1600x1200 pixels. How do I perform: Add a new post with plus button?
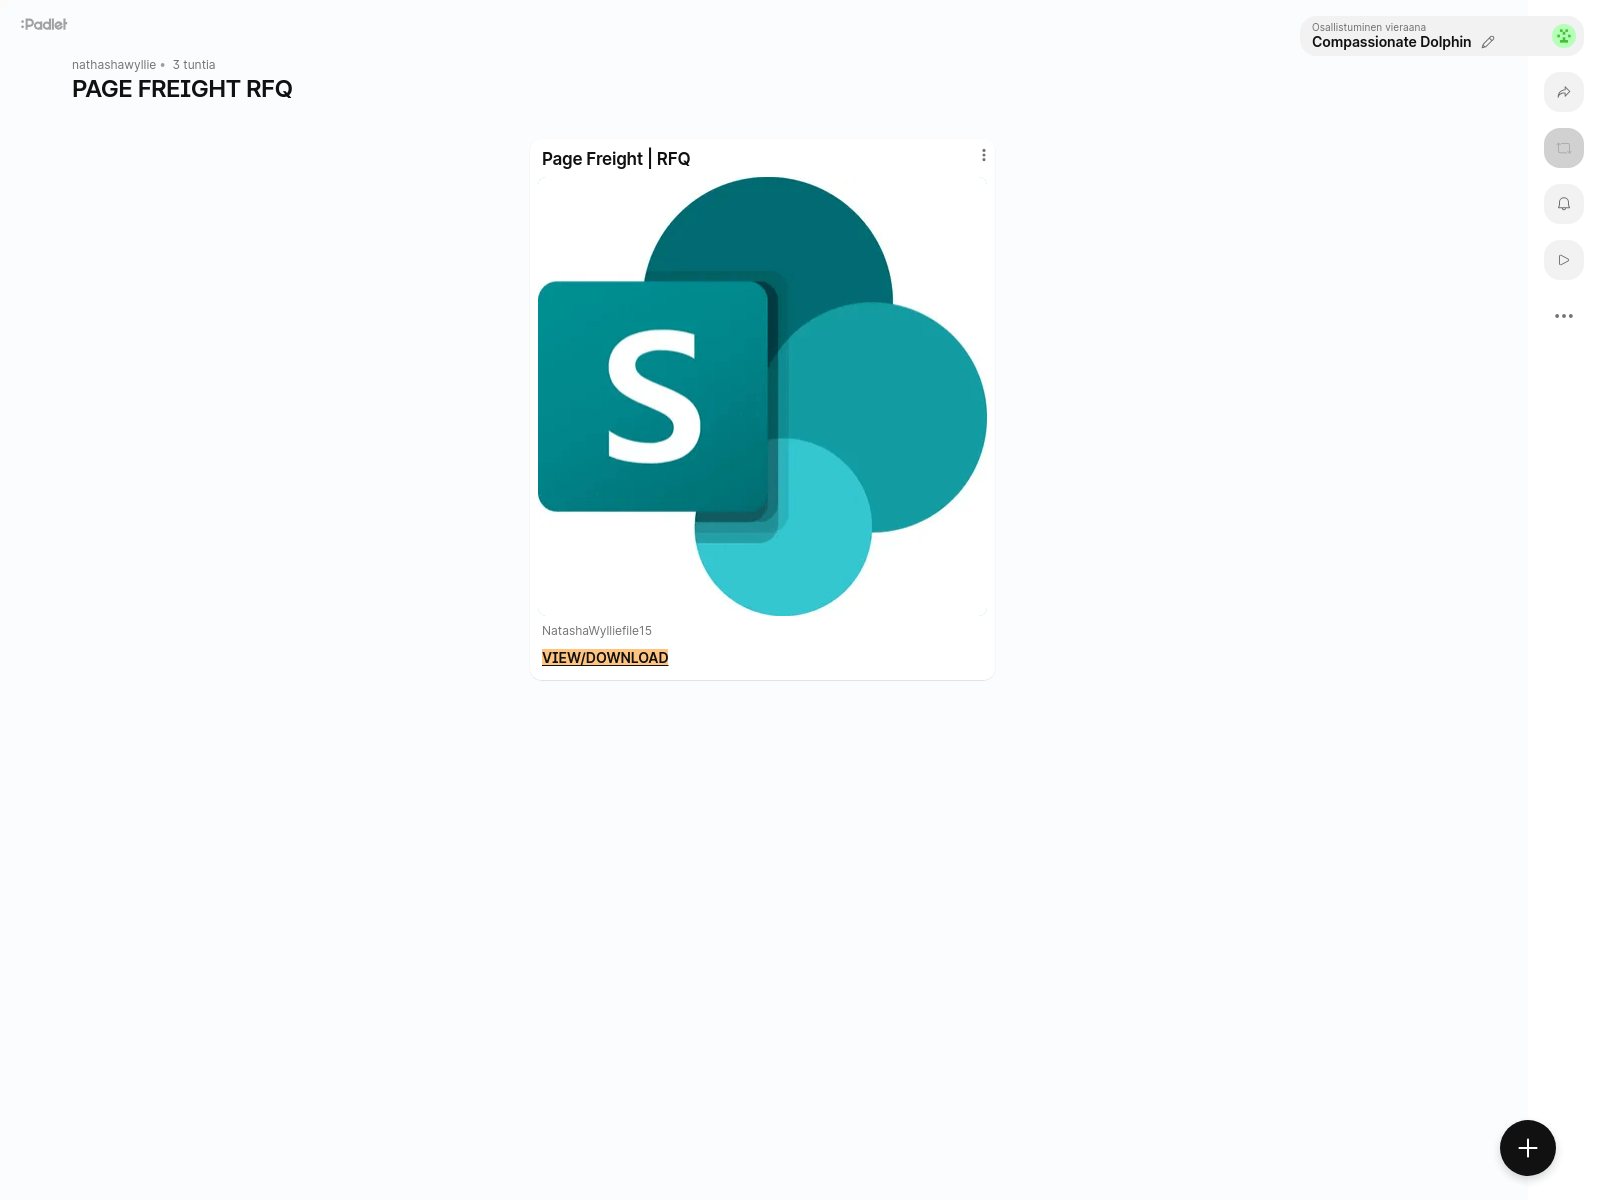point(1528,1148)
